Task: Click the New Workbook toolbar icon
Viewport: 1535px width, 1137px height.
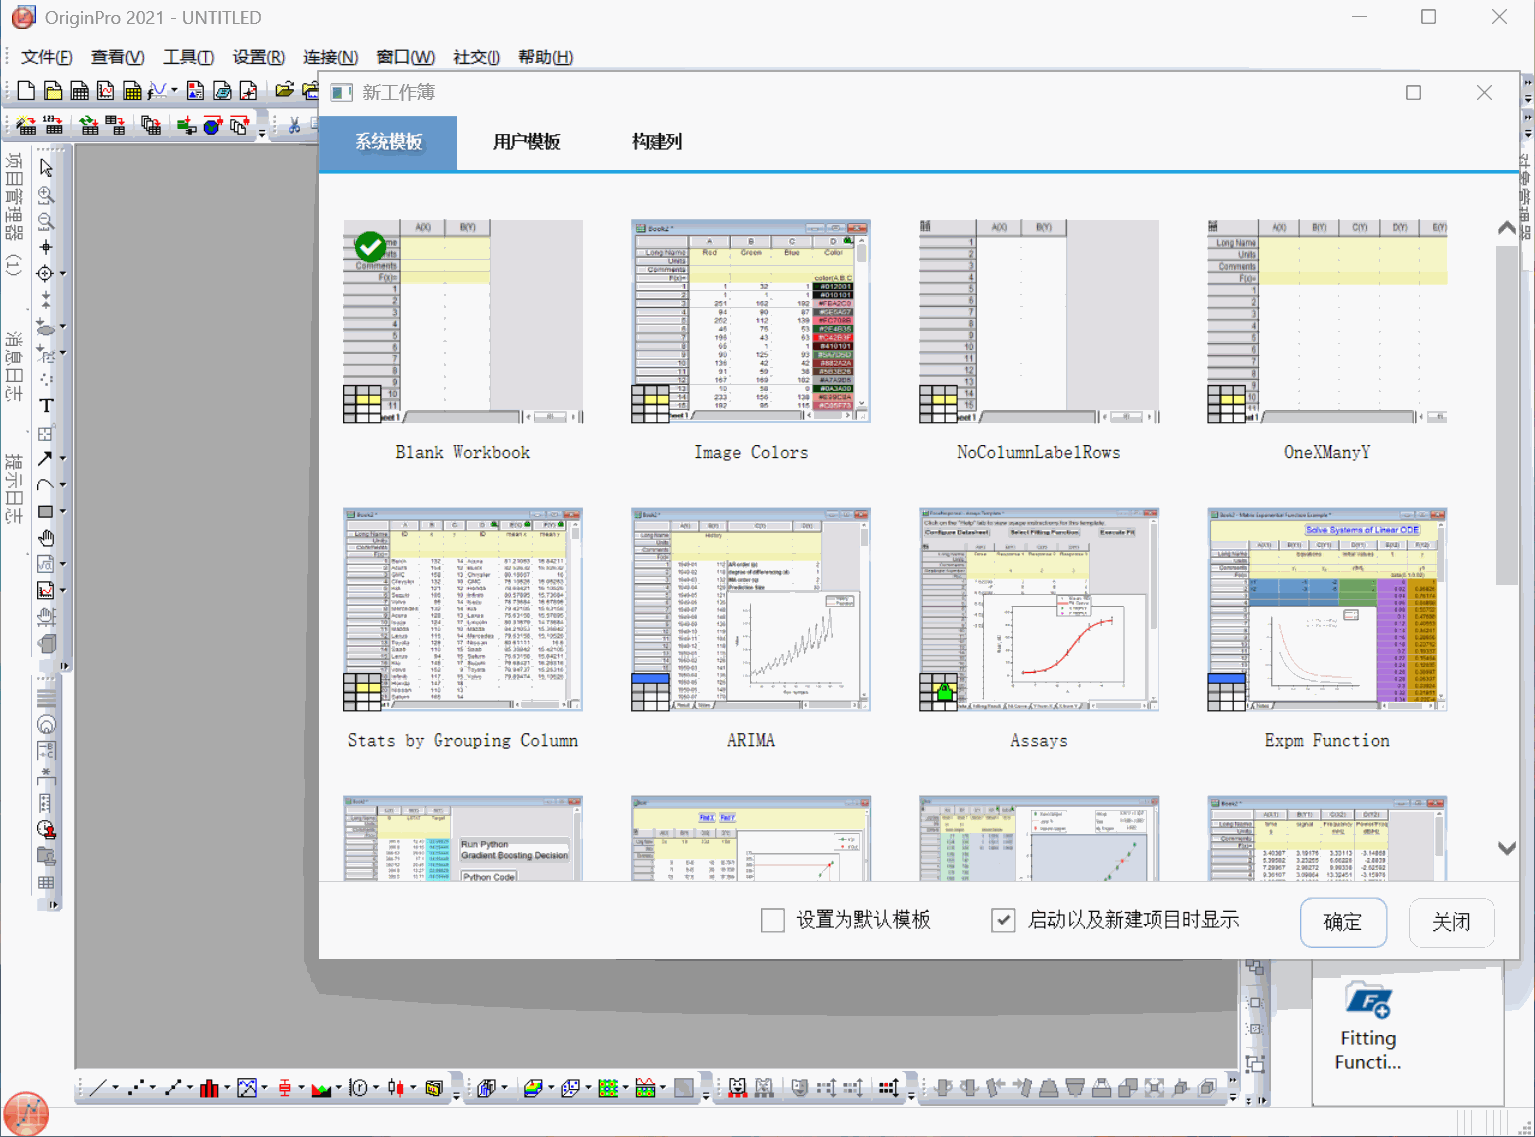Action: (79, 91)
